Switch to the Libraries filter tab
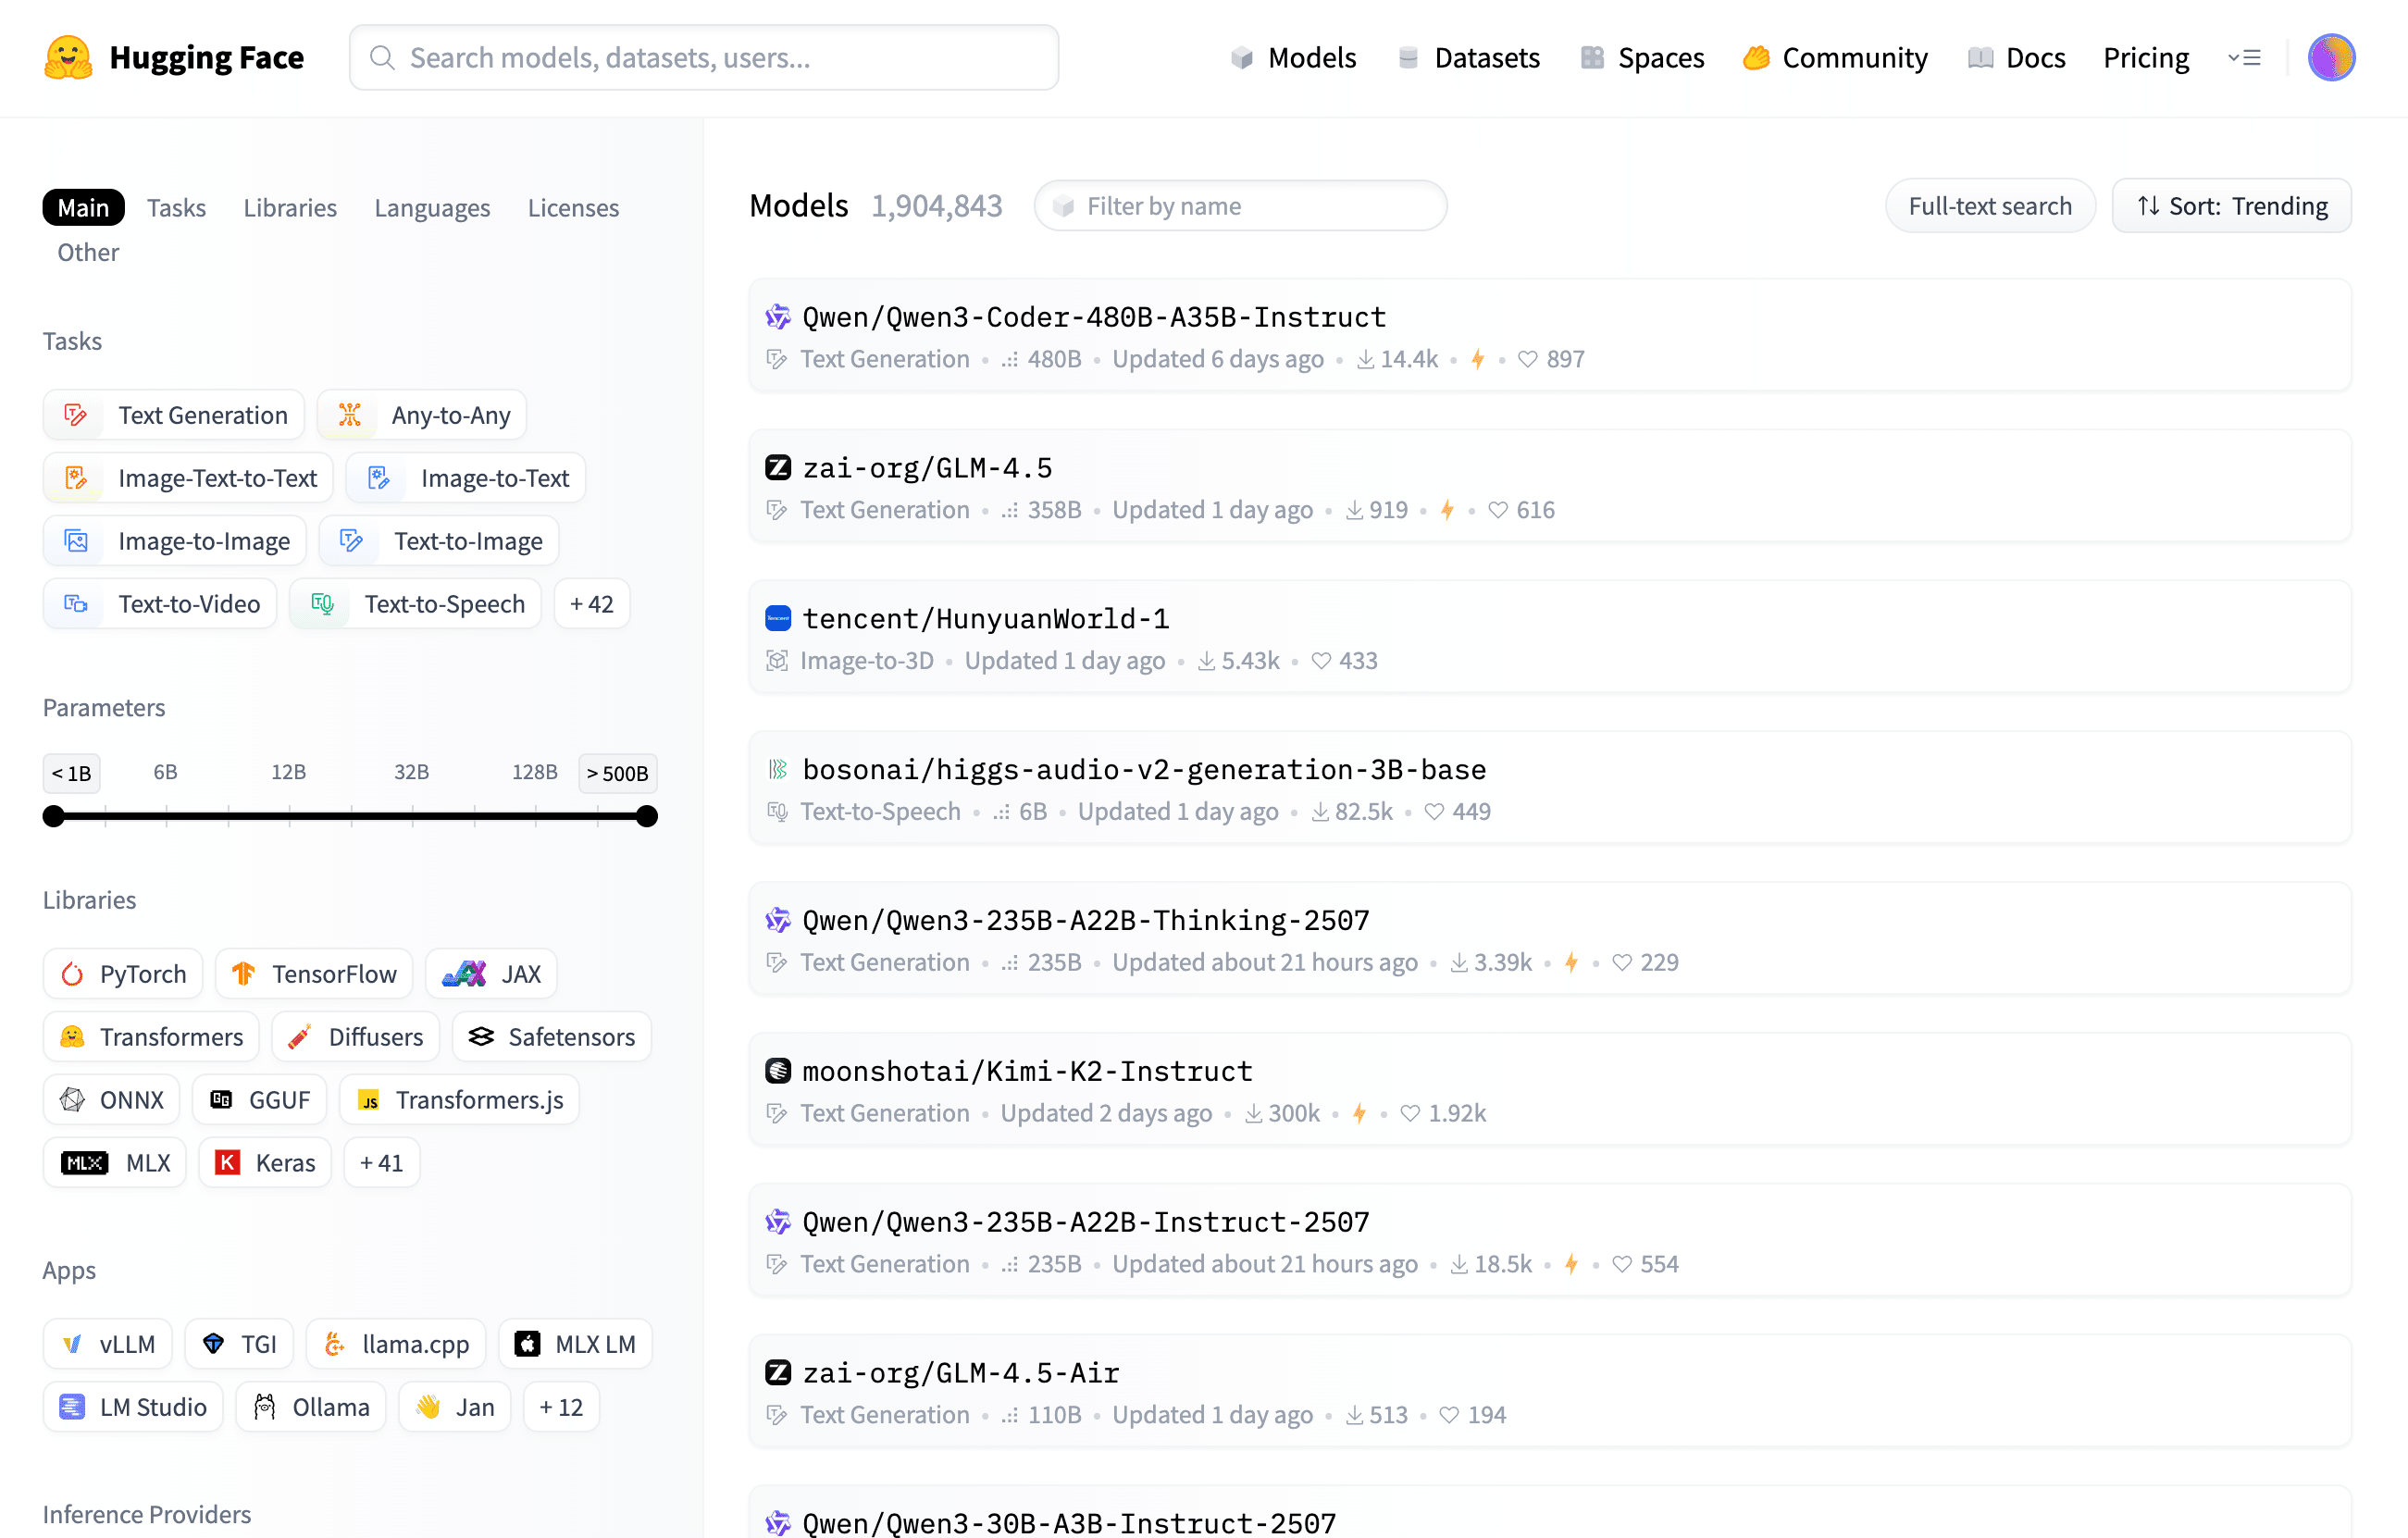2408x1538 pixels. (x=290, y=208)
